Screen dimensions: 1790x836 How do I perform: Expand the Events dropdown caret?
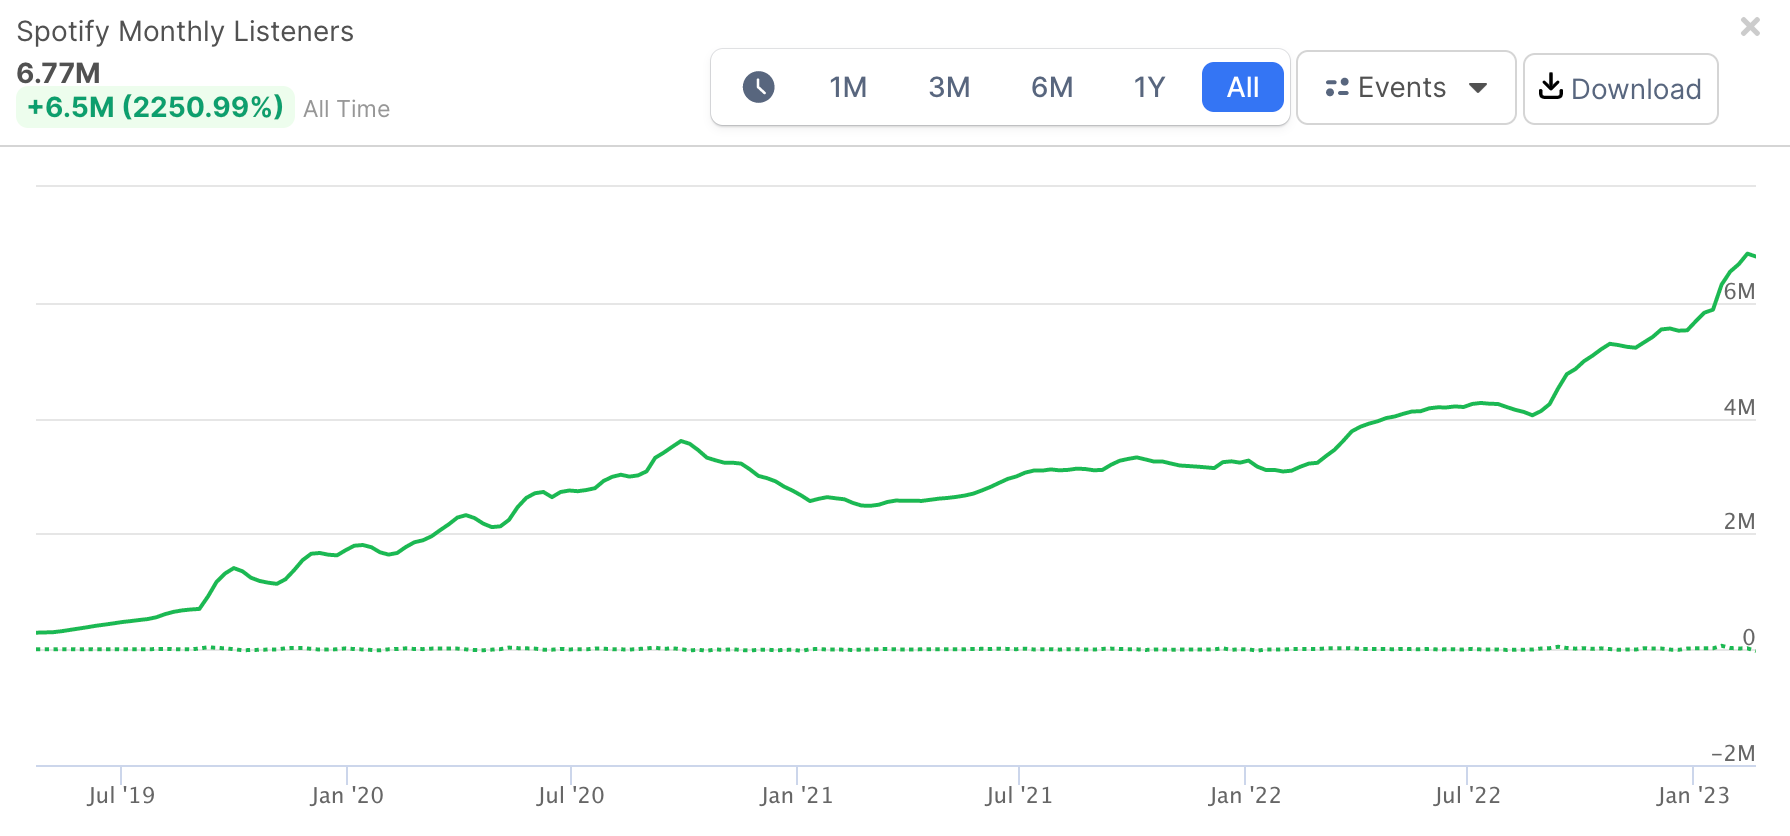coord(1478,88)
